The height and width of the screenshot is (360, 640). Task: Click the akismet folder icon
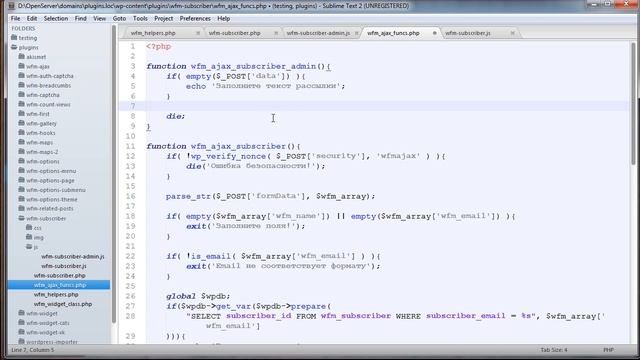tap(22, 57)
